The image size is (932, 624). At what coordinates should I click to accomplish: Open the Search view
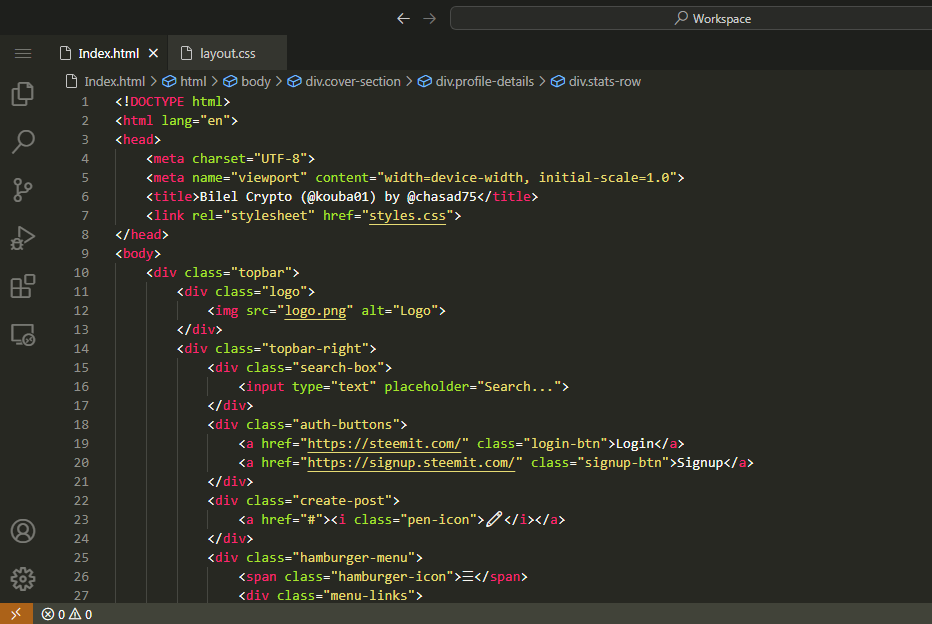pos(23,142)
